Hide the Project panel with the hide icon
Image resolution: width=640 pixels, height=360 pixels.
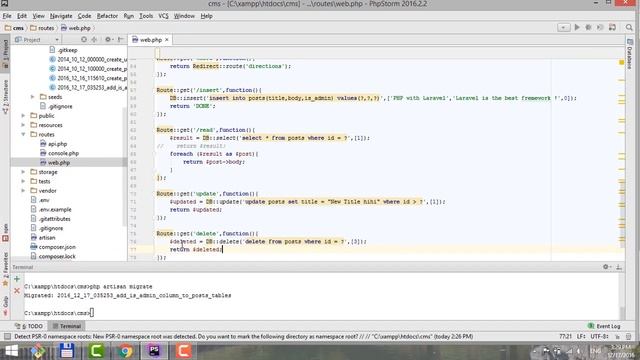[120, 40]
